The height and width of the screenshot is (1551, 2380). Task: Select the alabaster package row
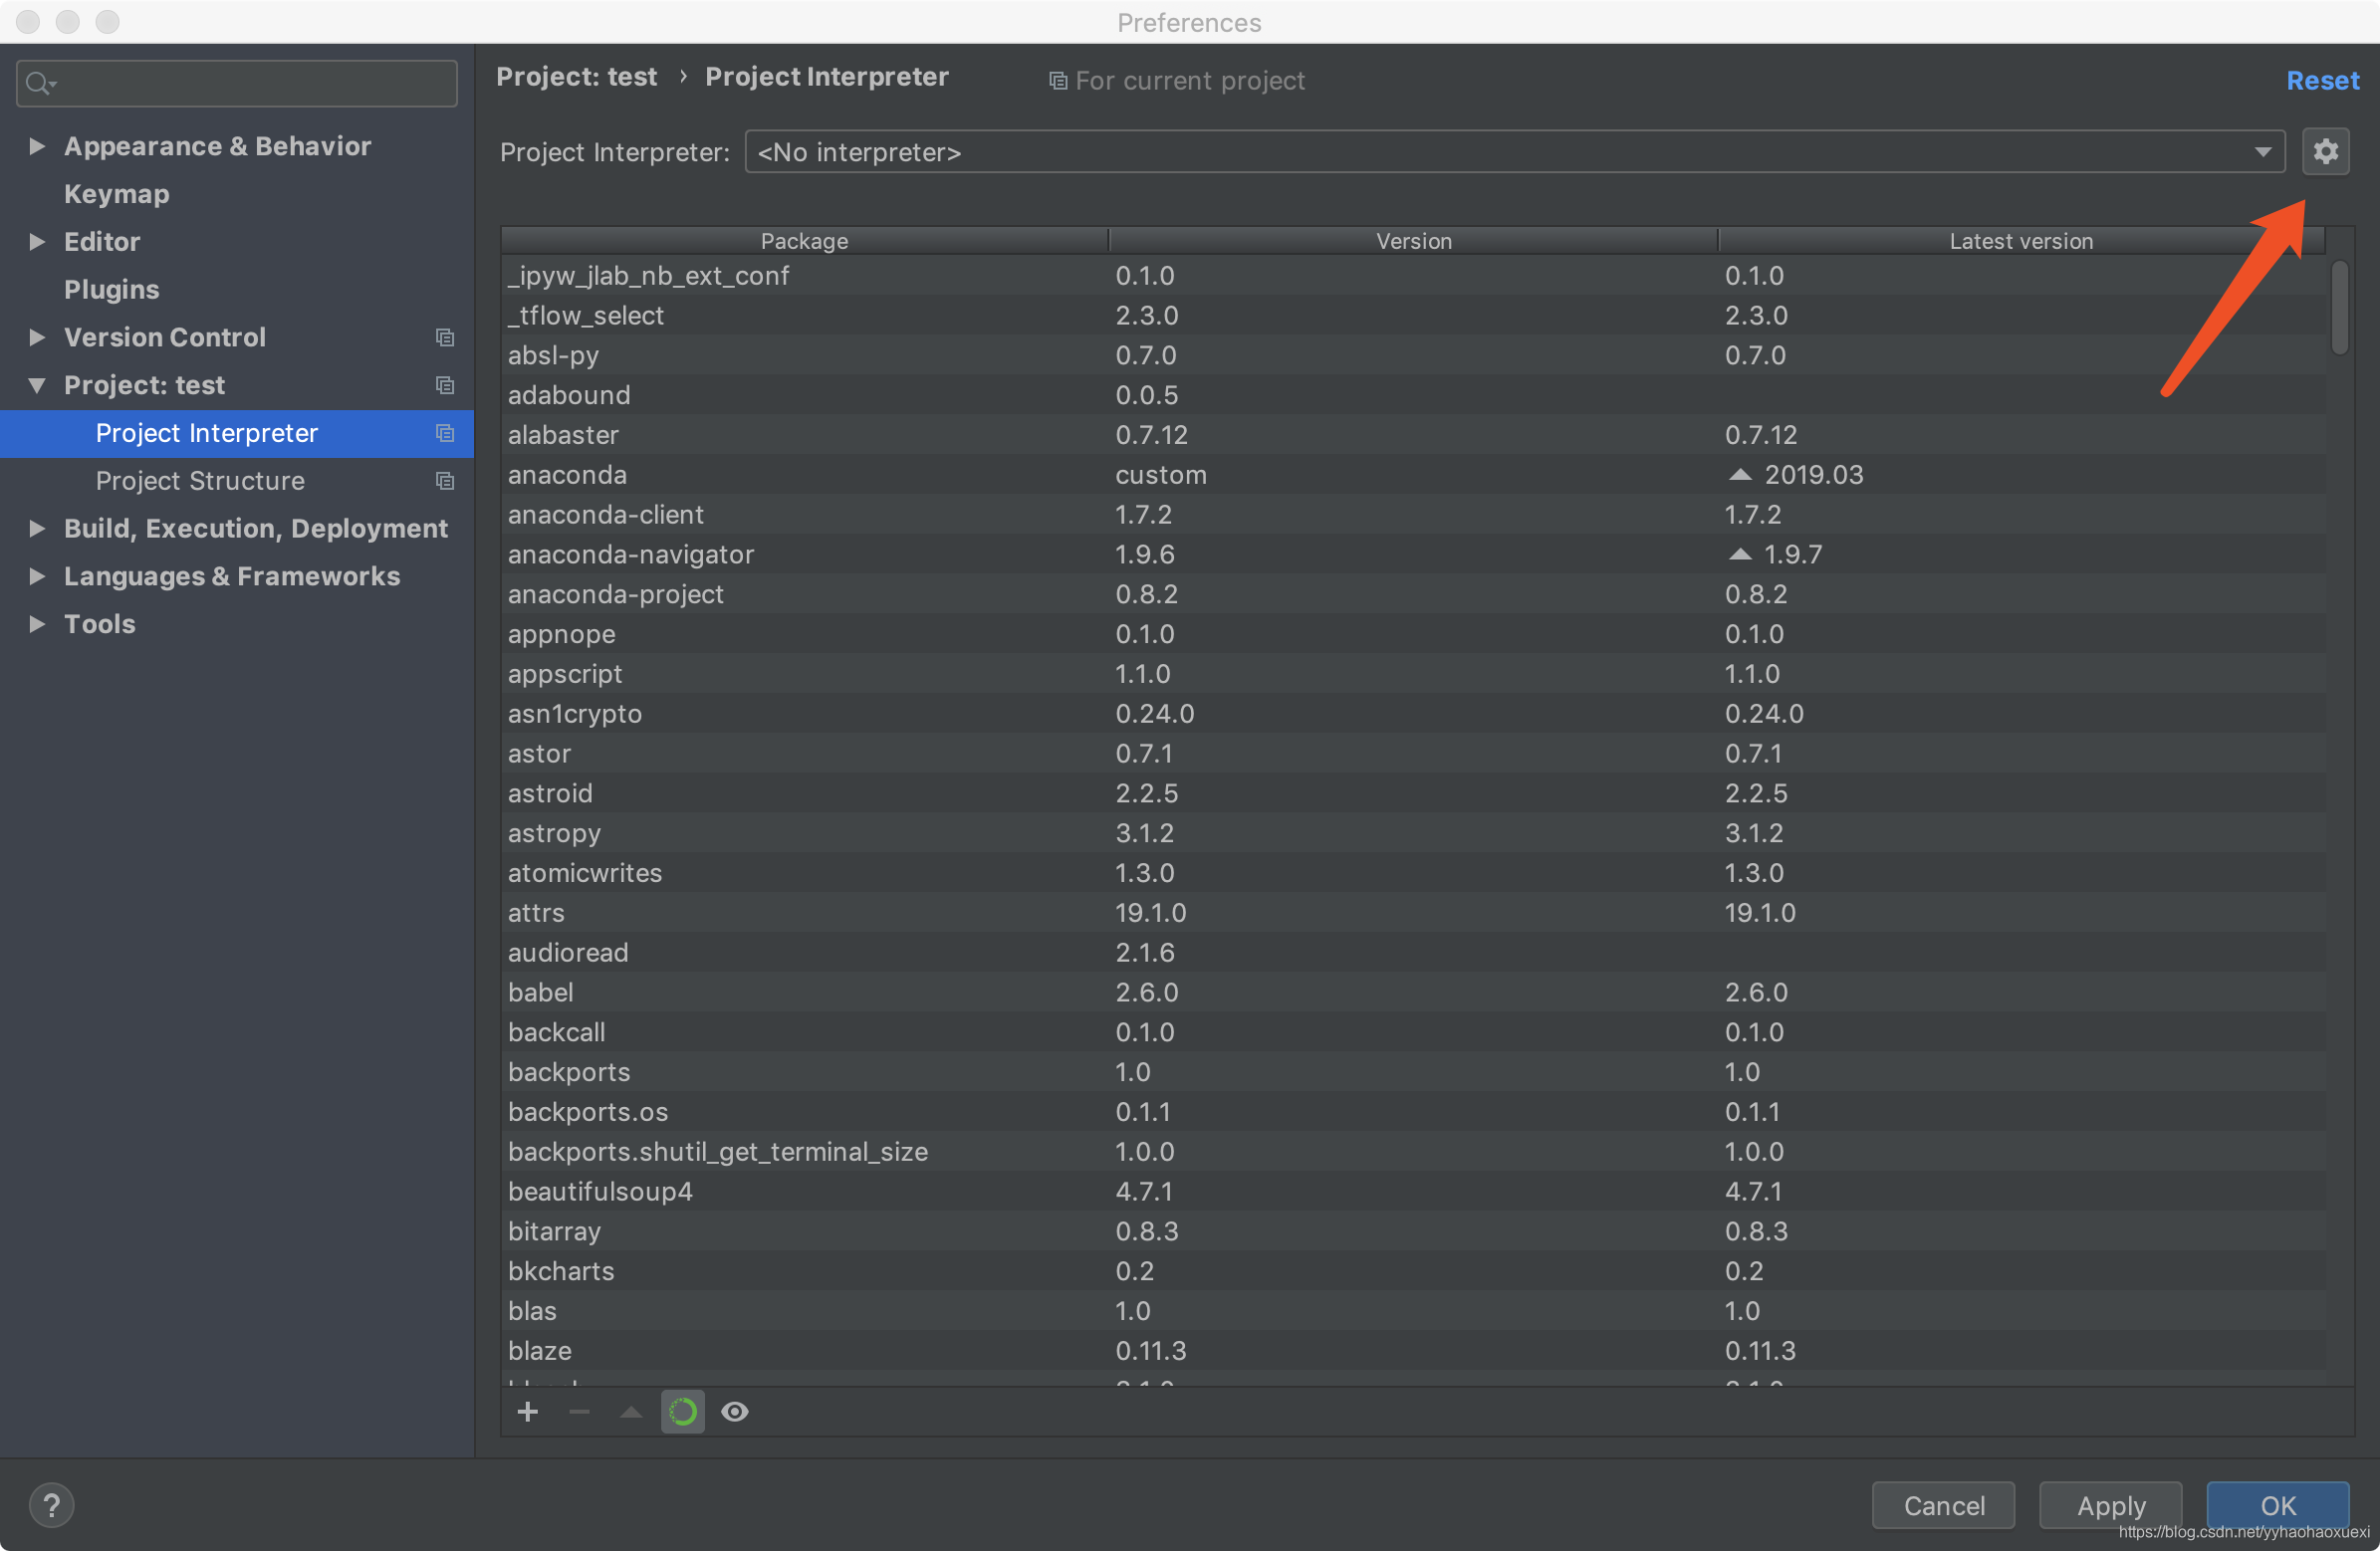(x=1413, y=435)
